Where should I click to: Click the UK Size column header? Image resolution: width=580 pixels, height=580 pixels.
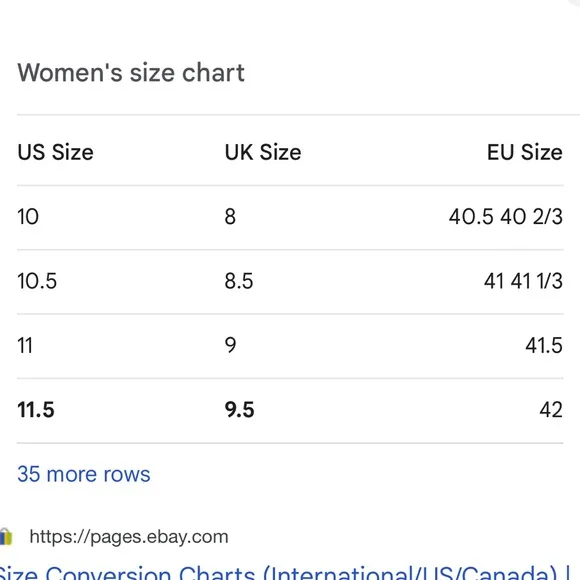tap(263, 152)
